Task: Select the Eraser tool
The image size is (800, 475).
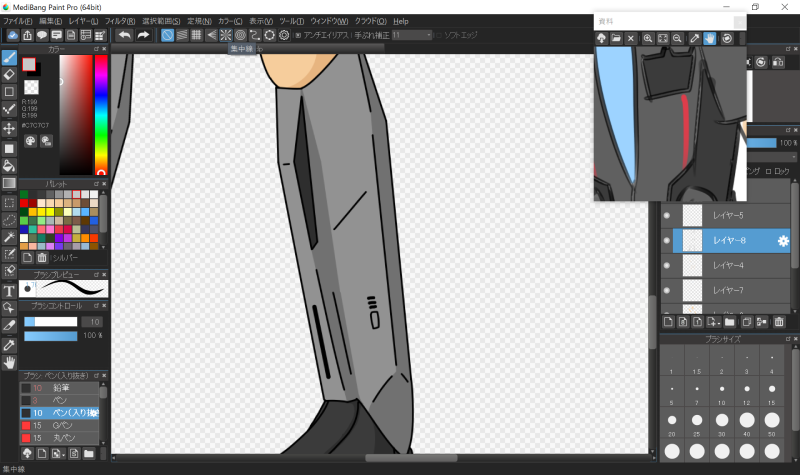Action: tap(9, 74)
